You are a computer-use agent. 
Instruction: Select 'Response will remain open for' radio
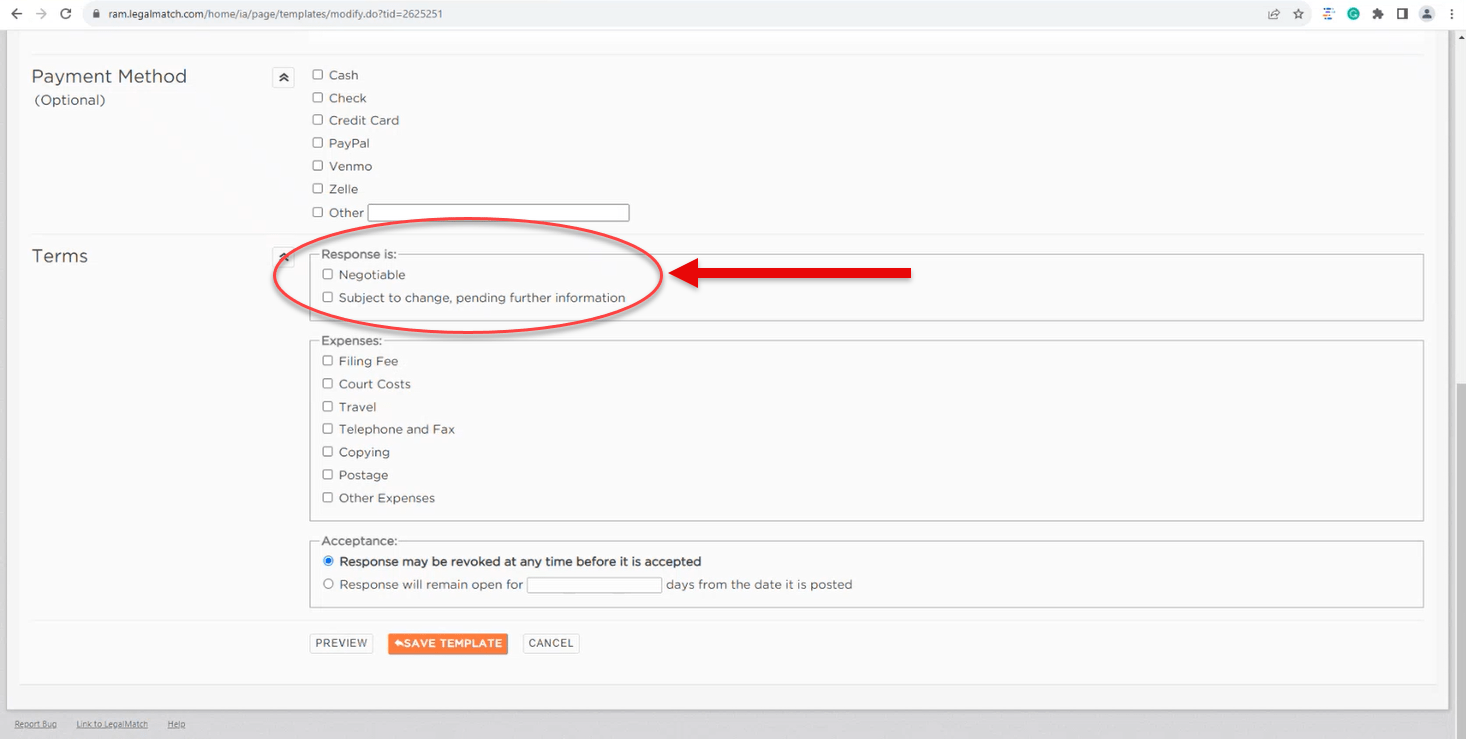[x=328, y=584]
